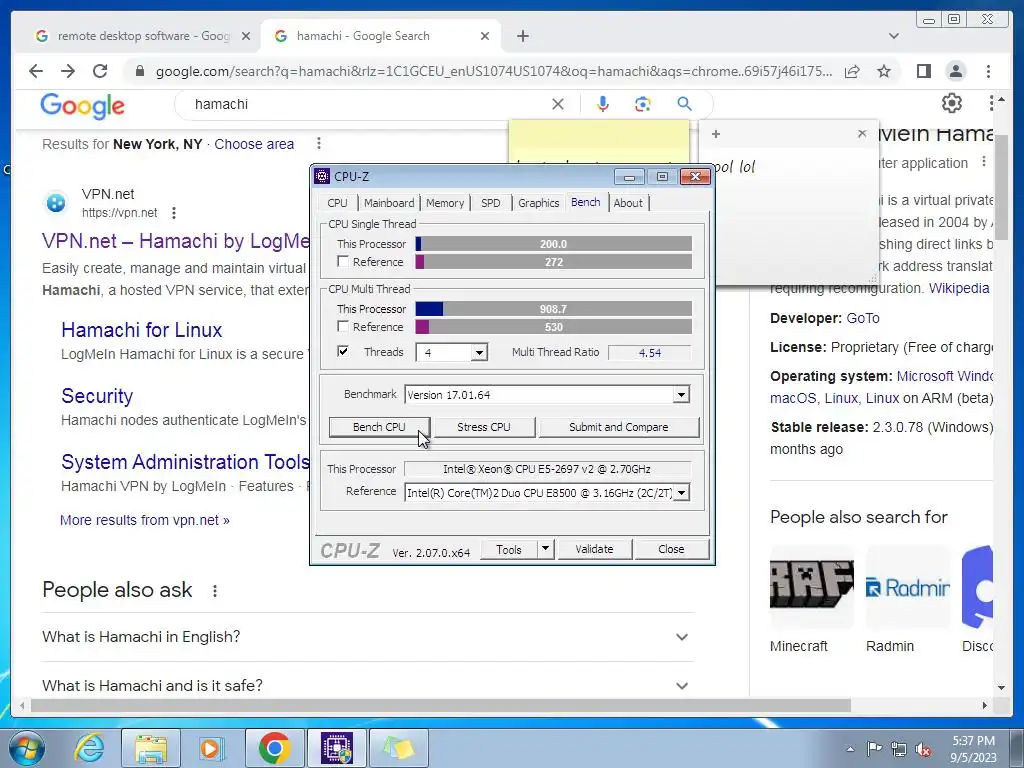1024x768 pixels.
Task: Open the Radmin related search thumbnail
Action: tap(908, 586)
